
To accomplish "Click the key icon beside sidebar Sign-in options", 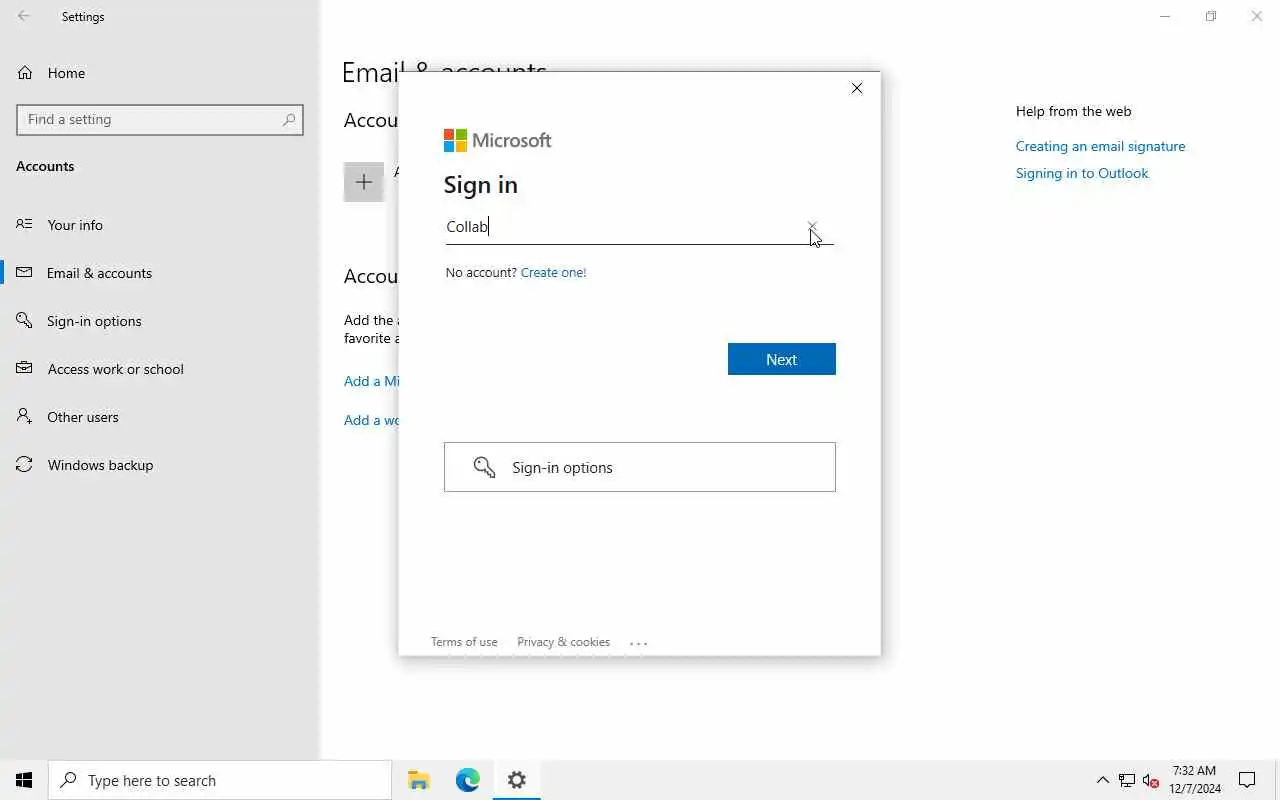I will [x=24, y=320].
